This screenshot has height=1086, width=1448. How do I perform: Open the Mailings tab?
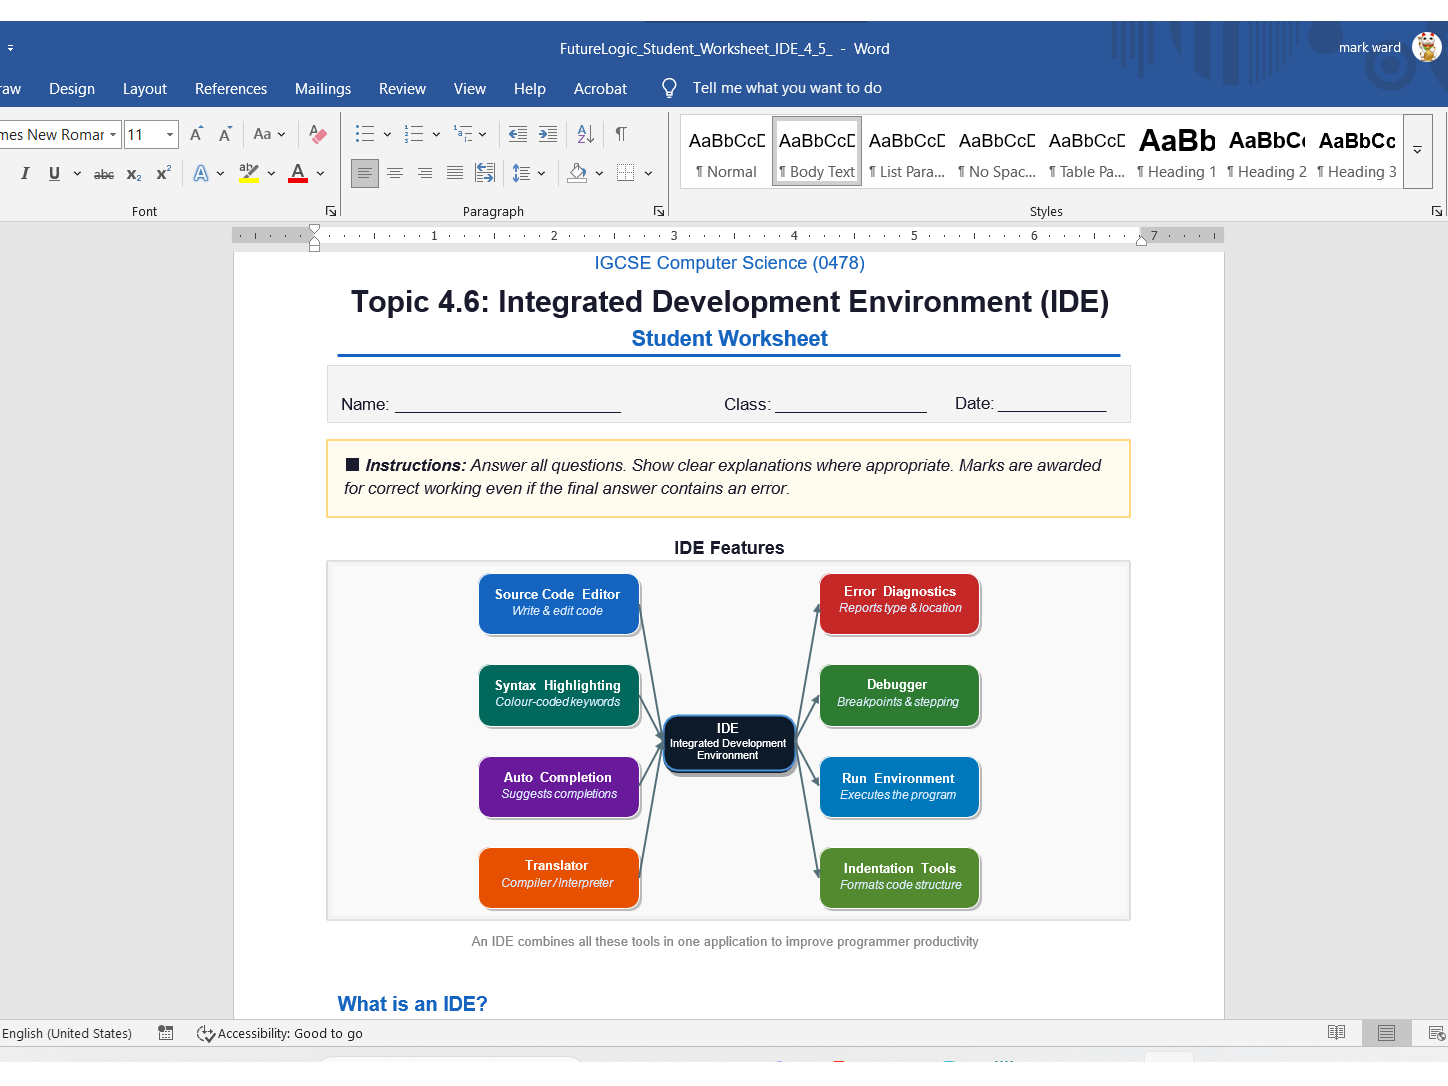click(323, 88)
